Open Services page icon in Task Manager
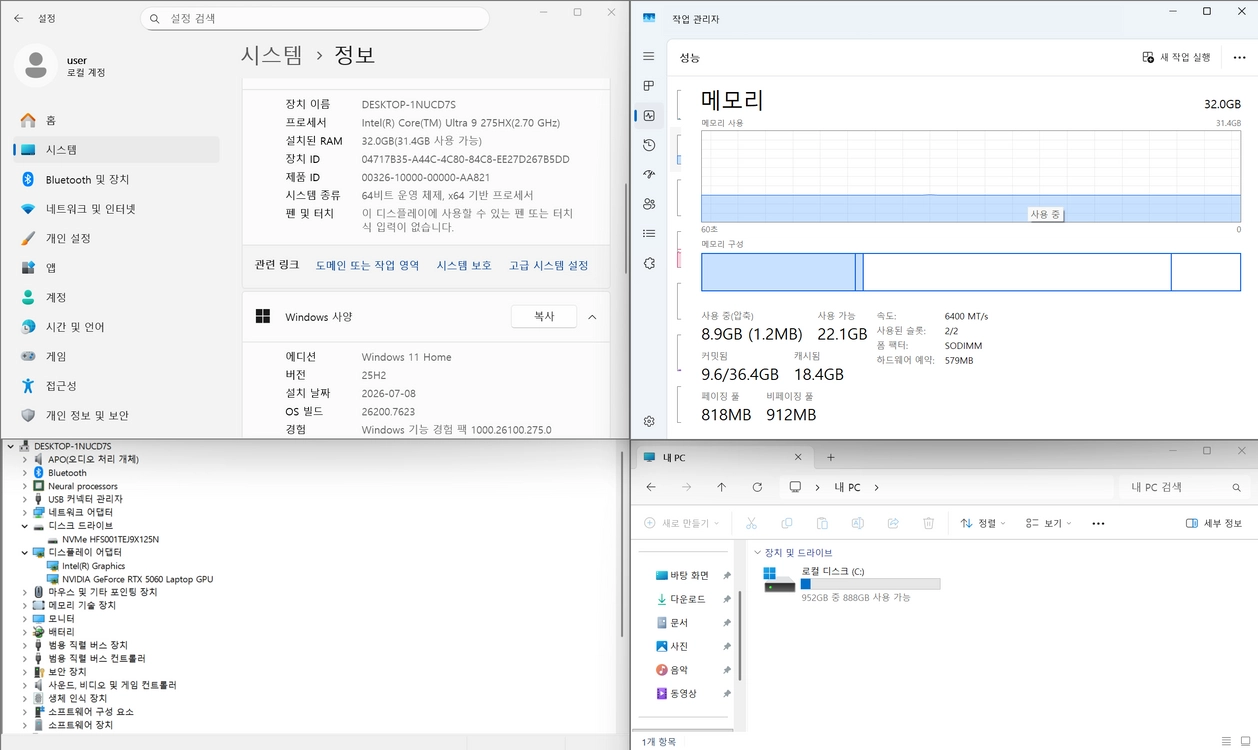This screenshot has width=1258, height=750. coord(649,263)
